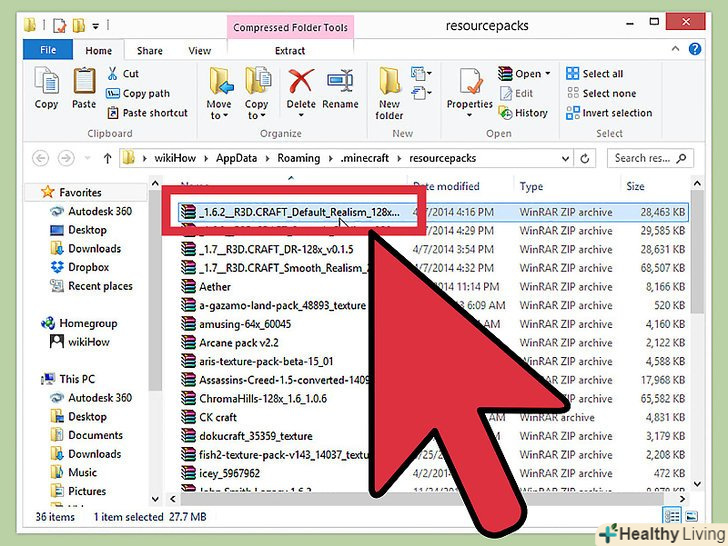Viewport: 728px width, 546px height.
Task: Click Roaming in the address breadcrumb
Action: tap(299, 158)
